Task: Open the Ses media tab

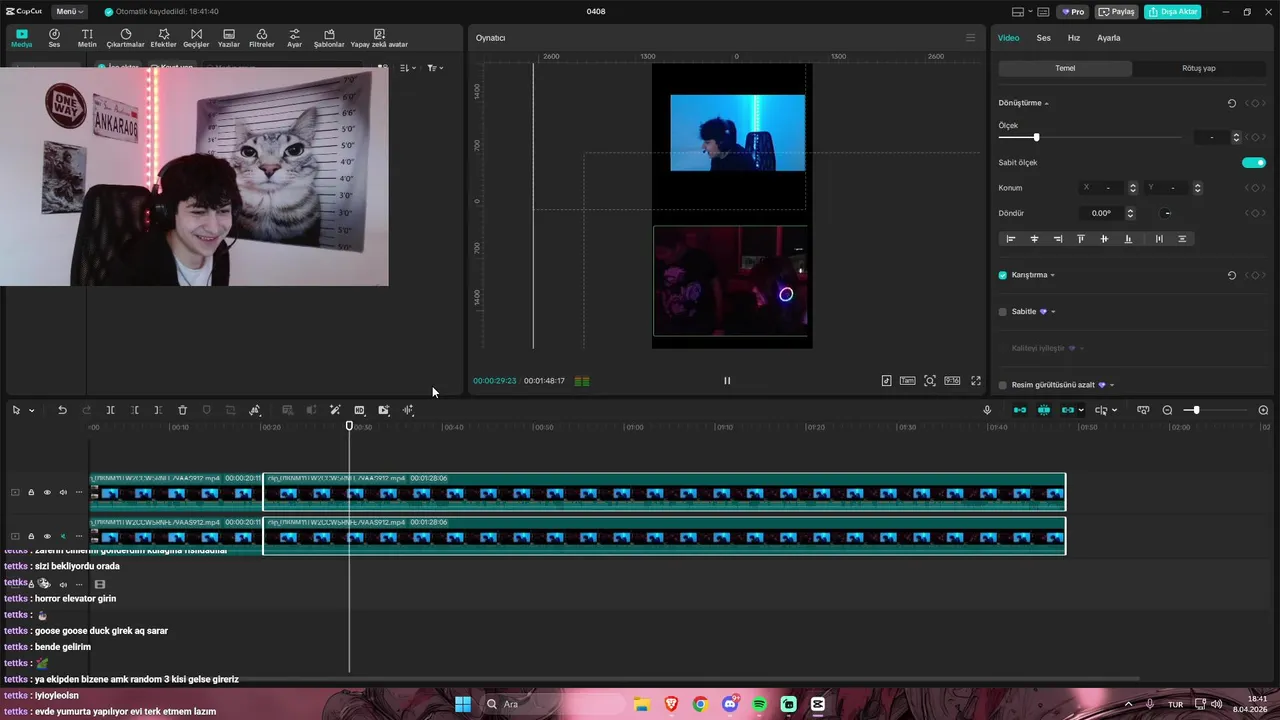Action: (54, 38)
